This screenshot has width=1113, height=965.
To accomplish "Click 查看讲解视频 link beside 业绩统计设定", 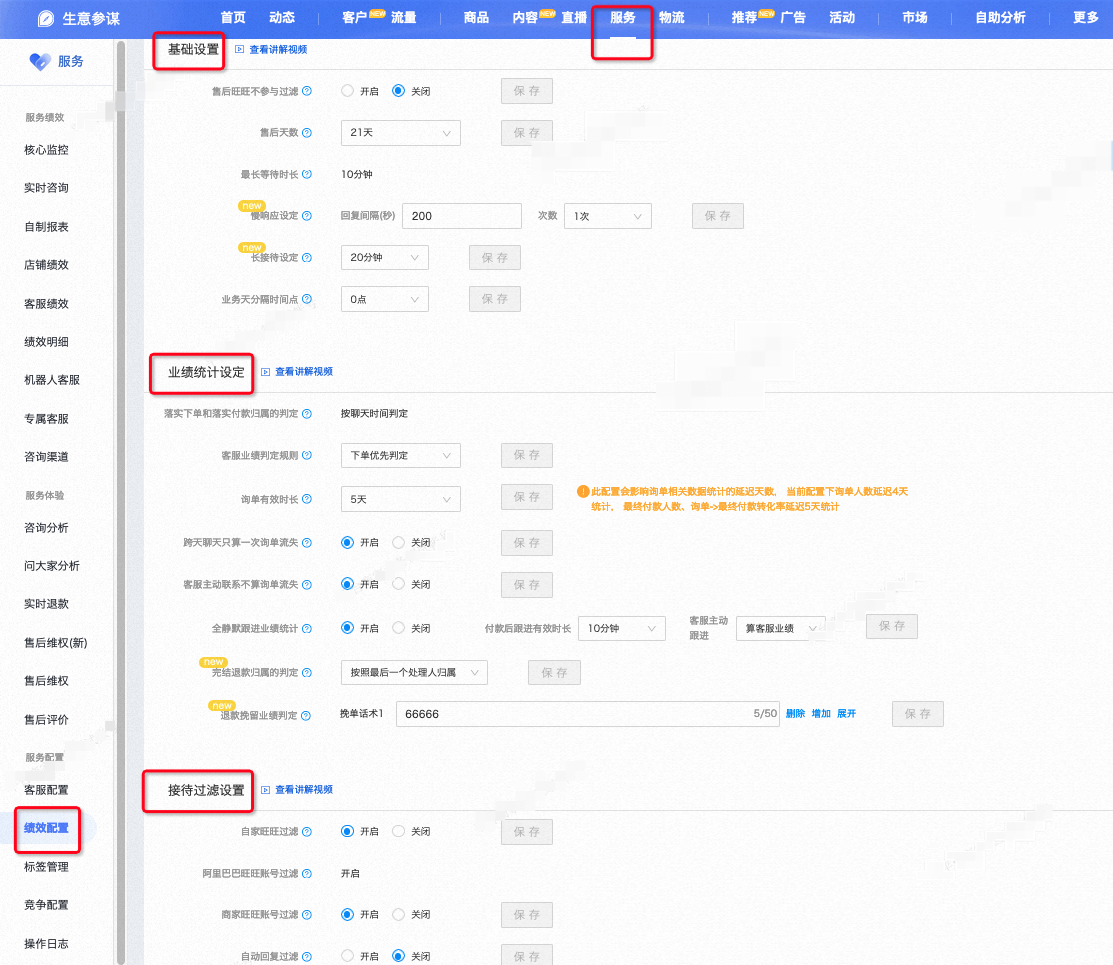I will pos(304,371).
